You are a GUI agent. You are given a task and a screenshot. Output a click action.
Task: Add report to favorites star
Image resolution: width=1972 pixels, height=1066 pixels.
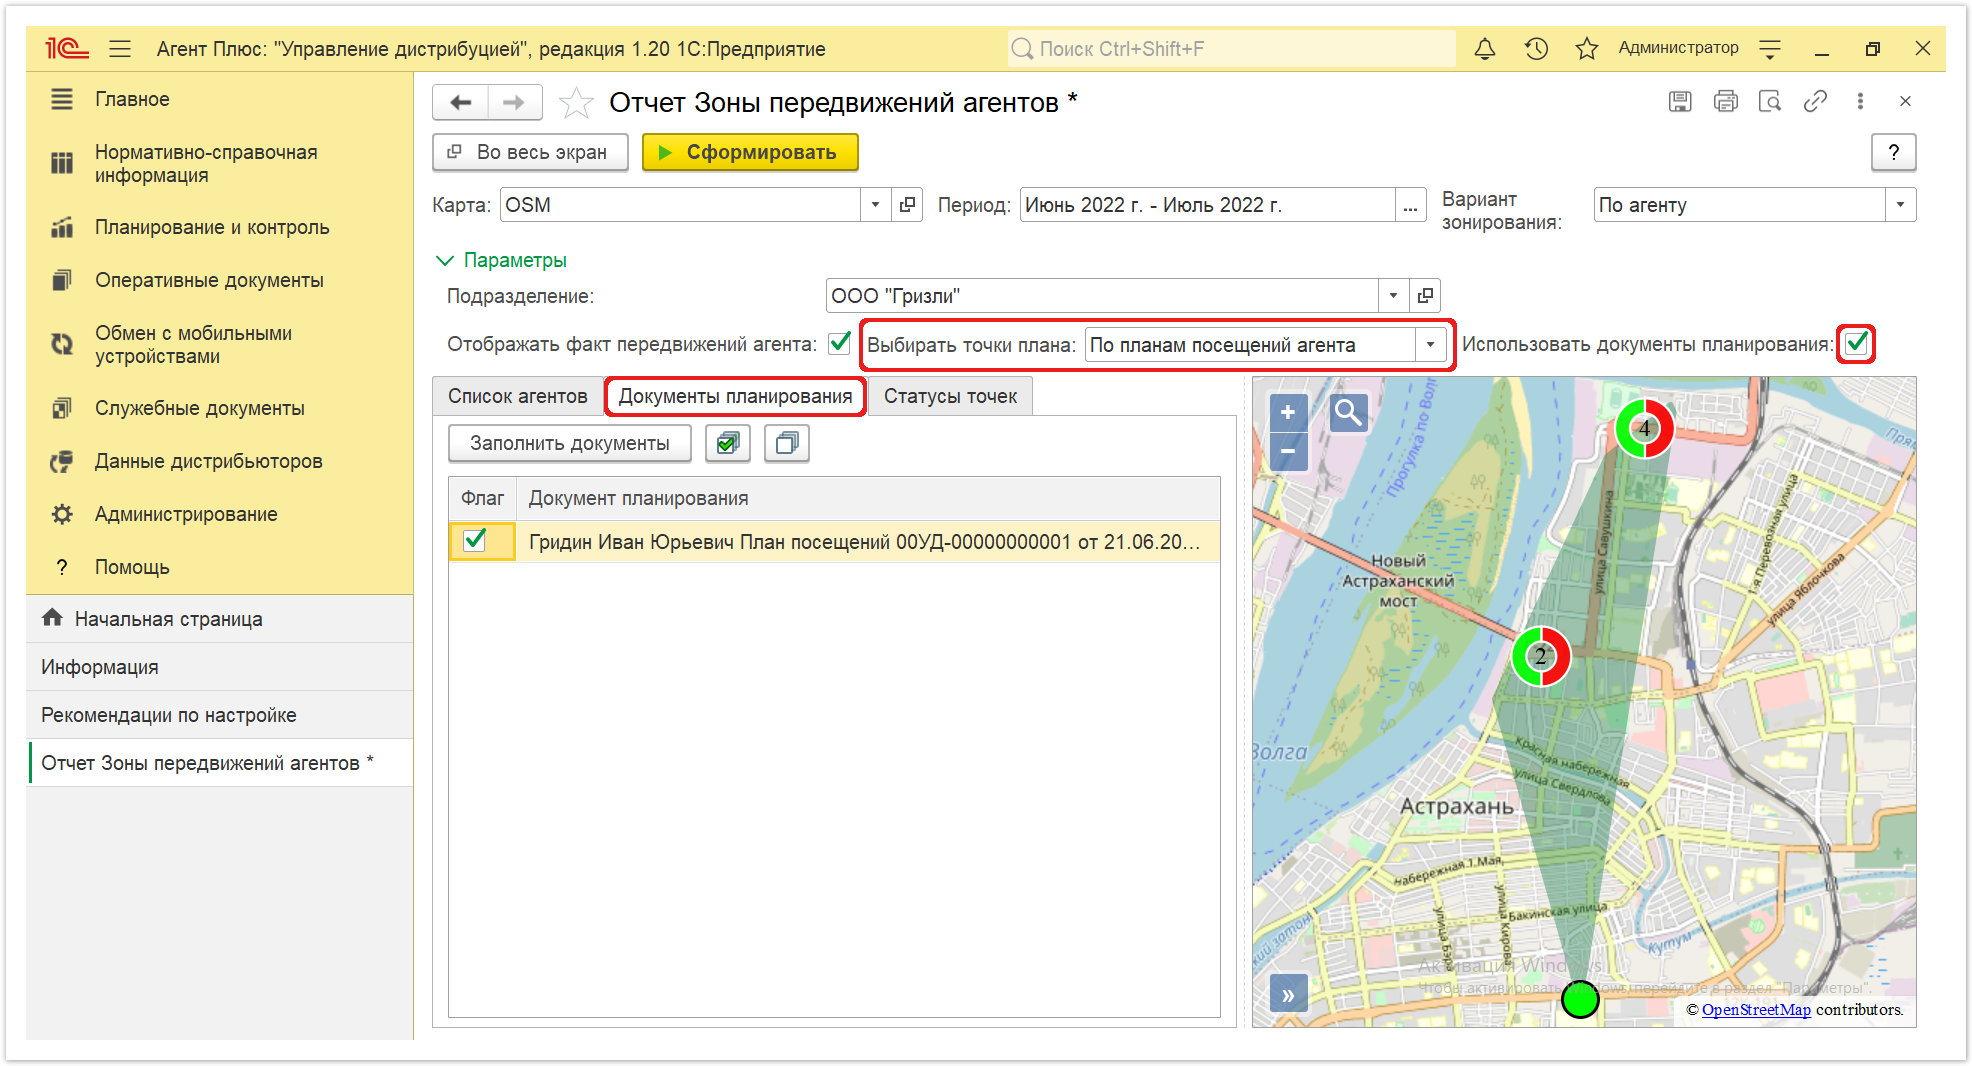(576, 102)
